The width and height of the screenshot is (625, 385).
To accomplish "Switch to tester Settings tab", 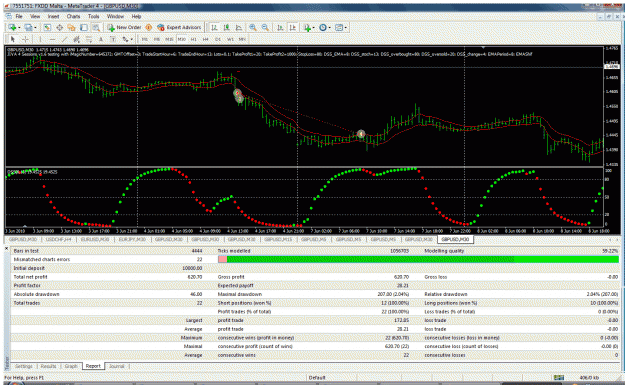I will [24, 366].
